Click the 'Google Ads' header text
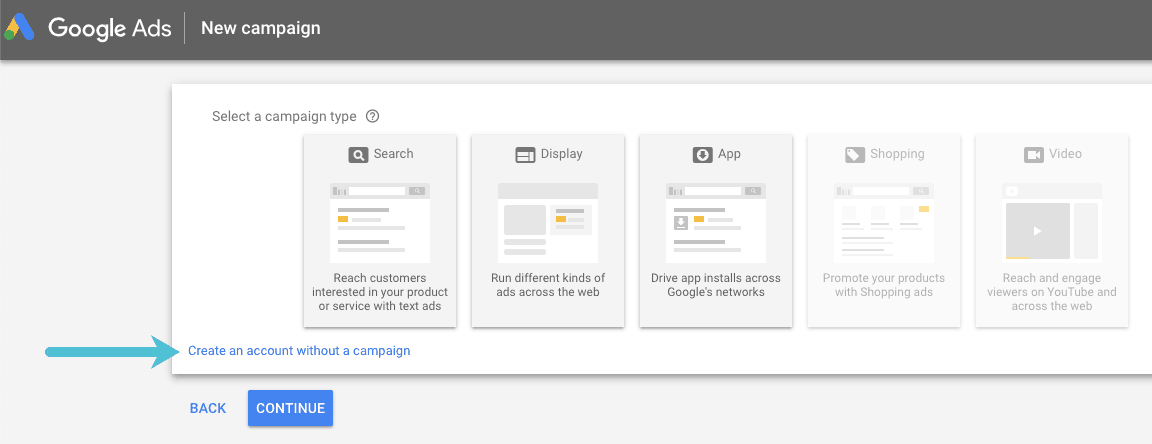The width and height of the screenshot is (1152, 444). coord(110,28)
